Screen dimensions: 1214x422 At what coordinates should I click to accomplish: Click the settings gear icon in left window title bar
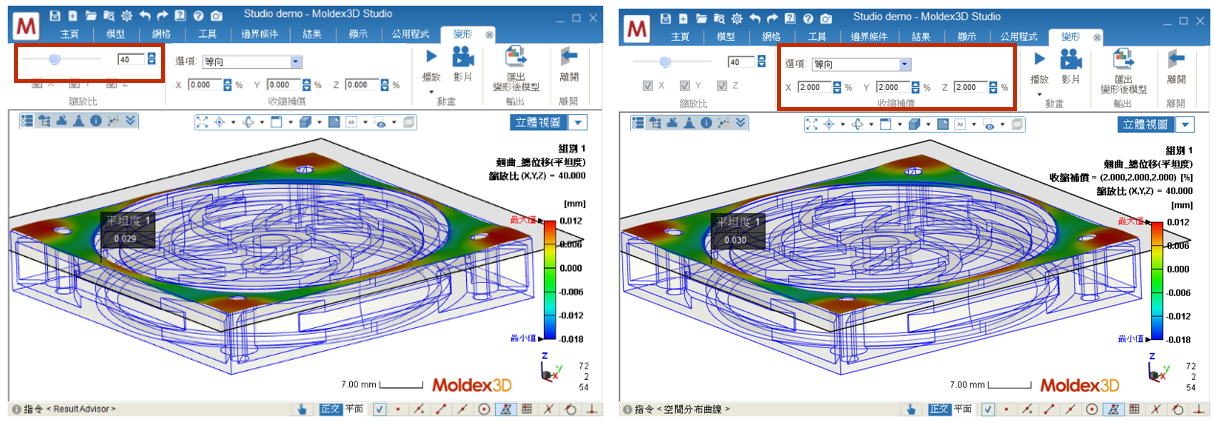point(126,17)
